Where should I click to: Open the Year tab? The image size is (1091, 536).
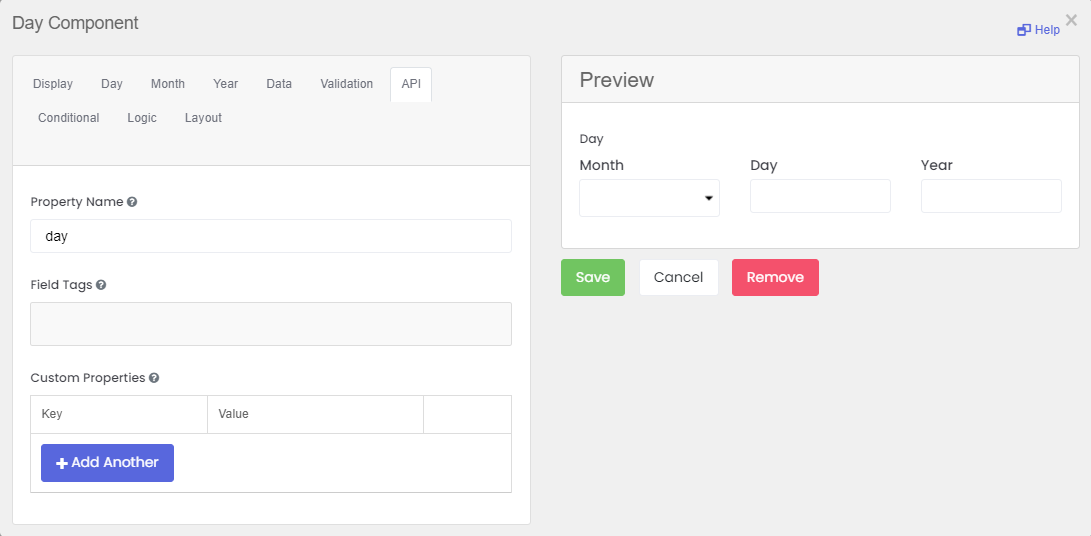coord(225,84)
